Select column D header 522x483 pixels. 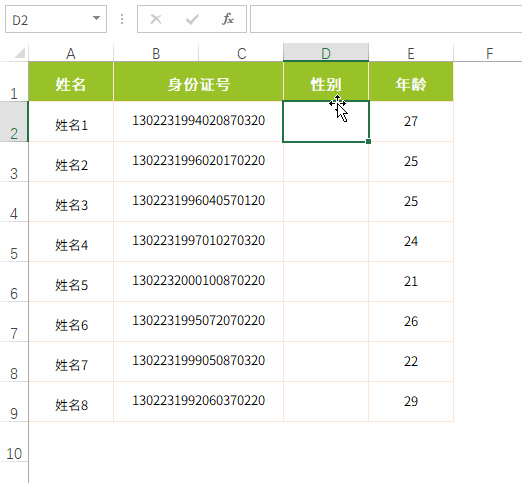tap(326, 53)
